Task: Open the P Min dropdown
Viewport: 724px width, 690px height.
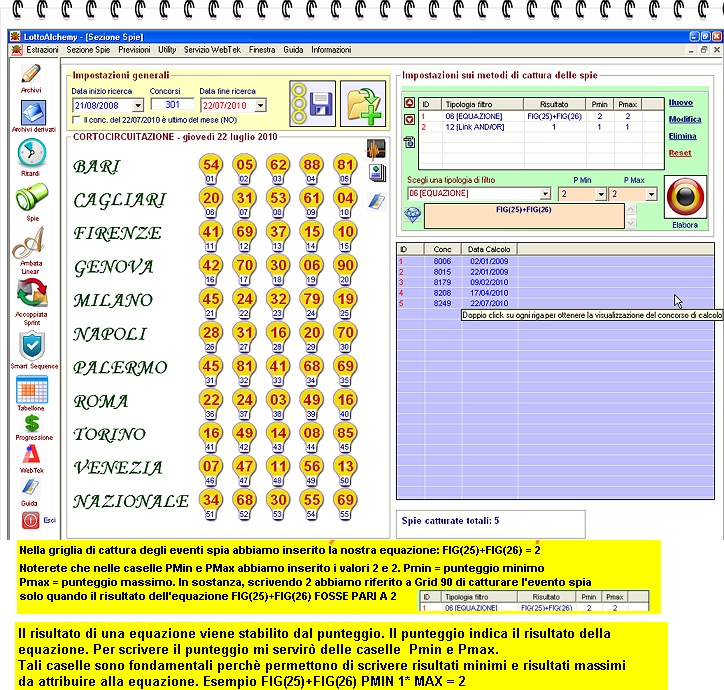Action: pyautogui.click(x=600, y=194)
